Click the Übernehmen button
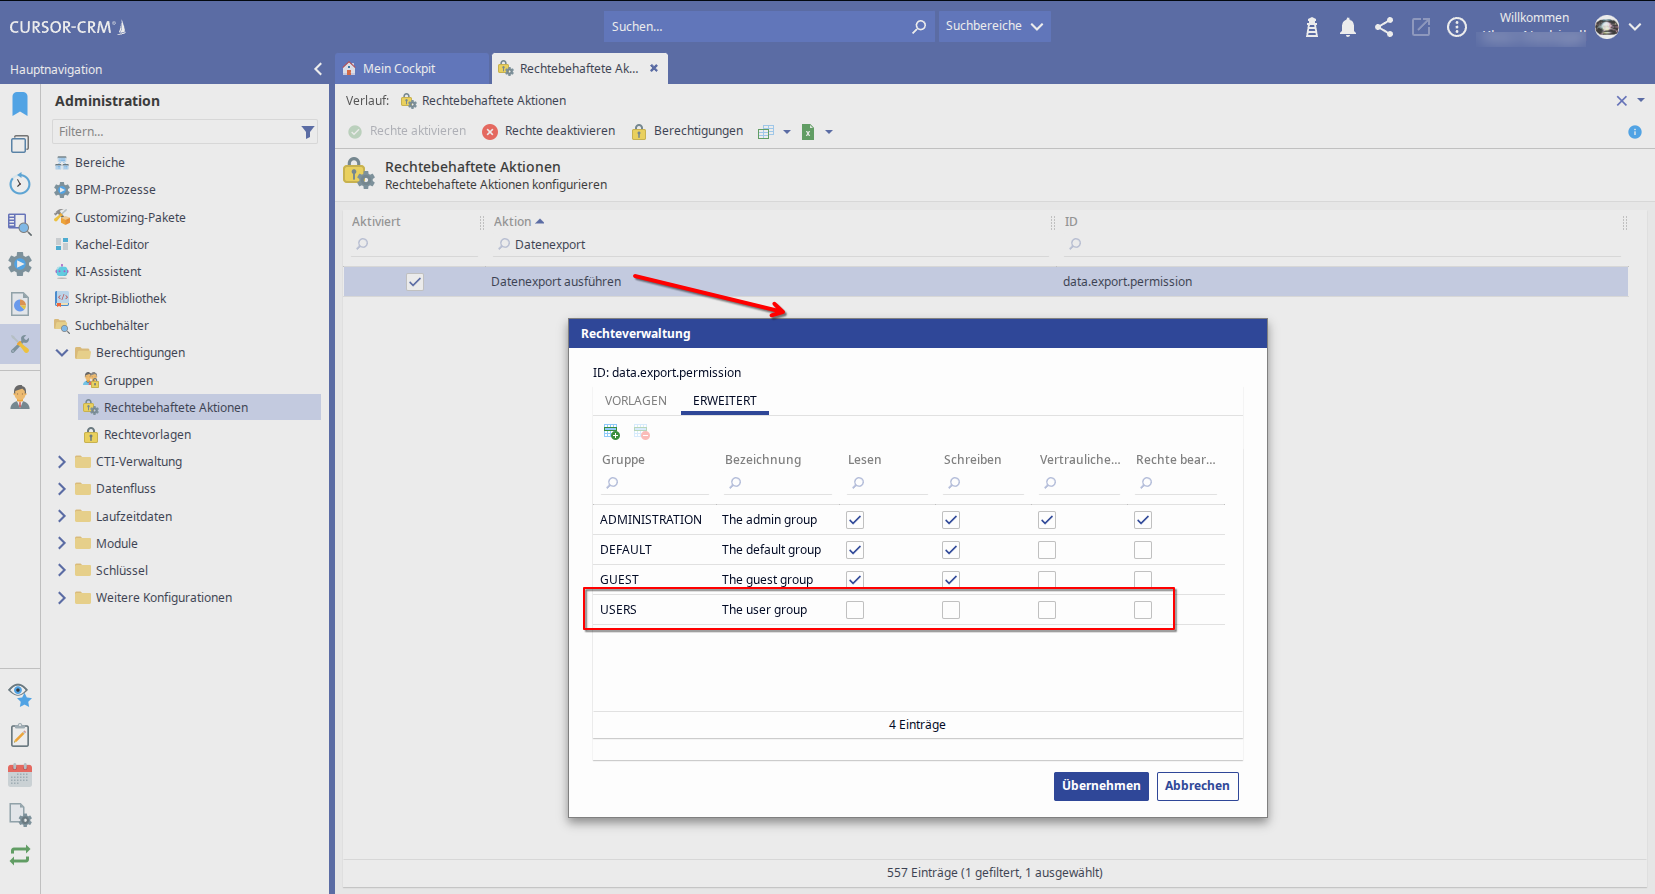 (1100, 786)
